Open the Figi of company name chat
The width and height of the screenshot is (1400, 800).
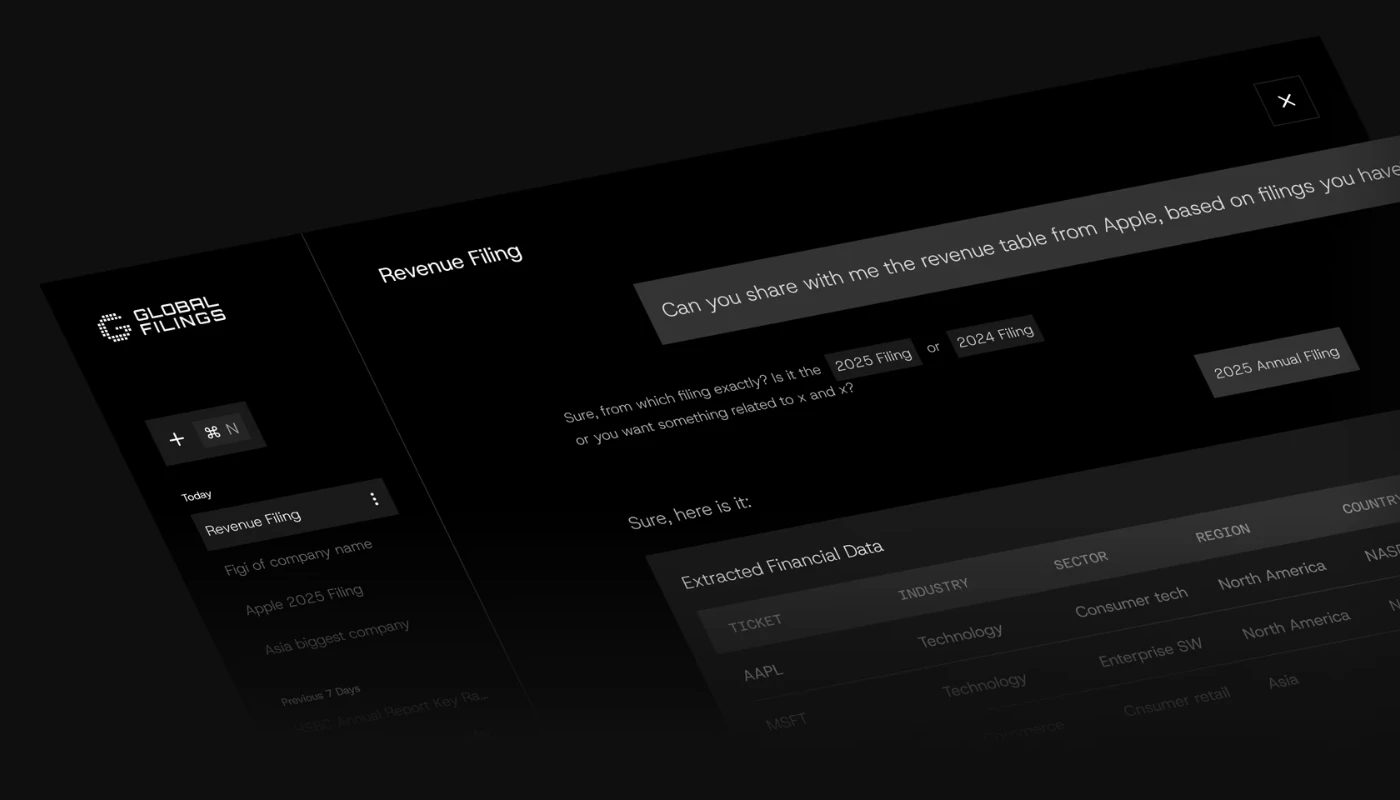click(298, 557)
